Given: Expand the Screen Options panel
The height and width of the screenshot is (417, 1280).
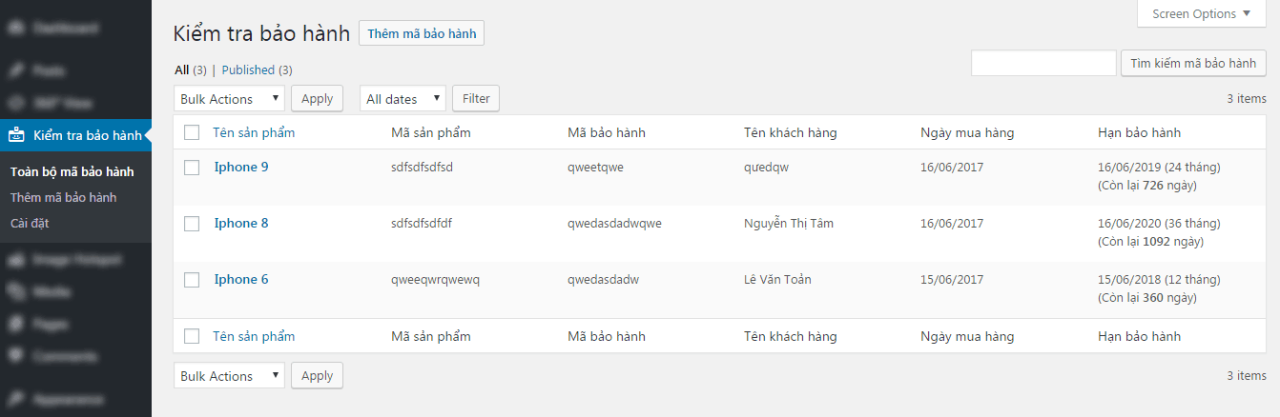Looking at the screenshot, I should click(1200, 14).
